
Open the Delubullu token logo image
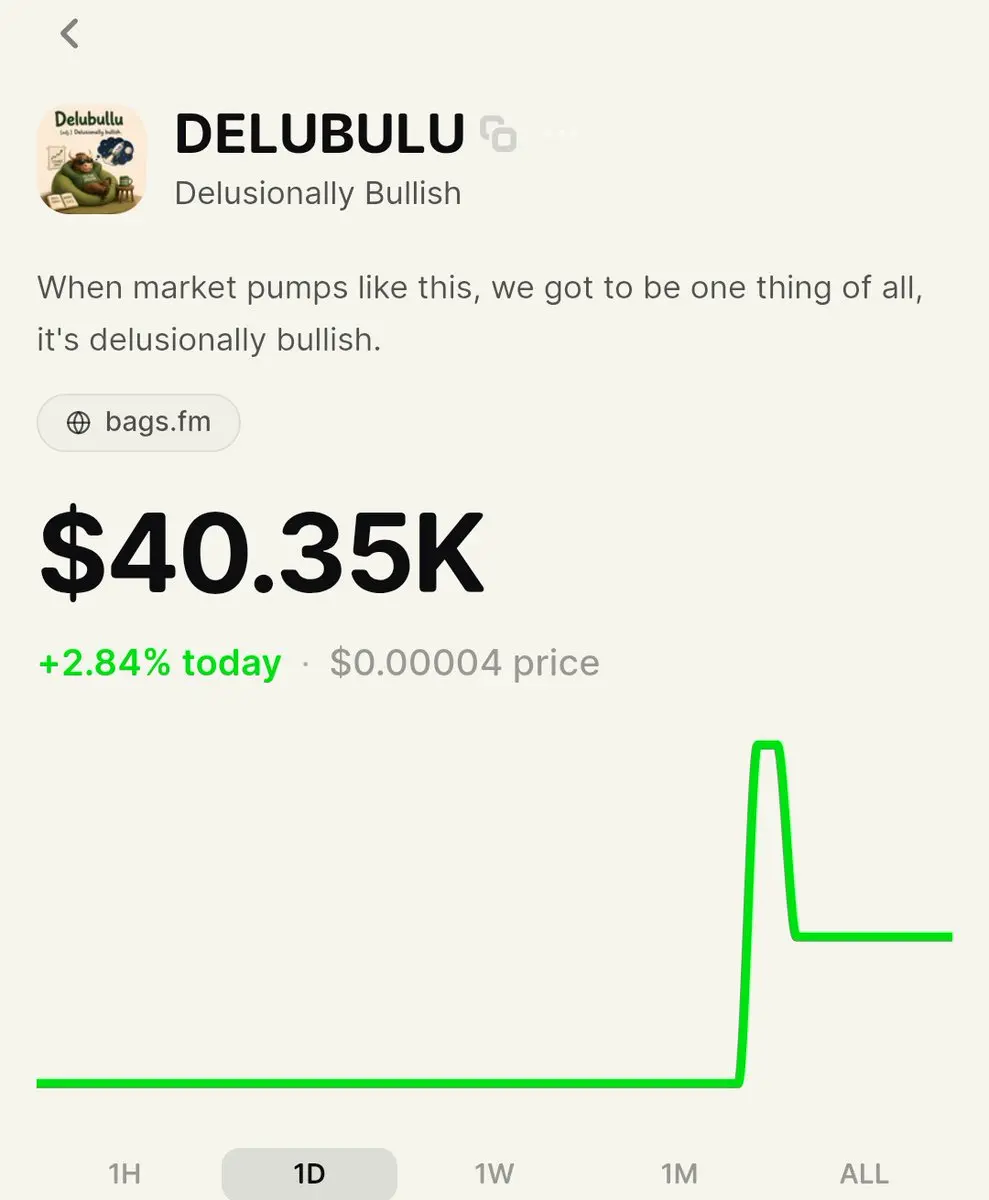click(x=92, y=159)
